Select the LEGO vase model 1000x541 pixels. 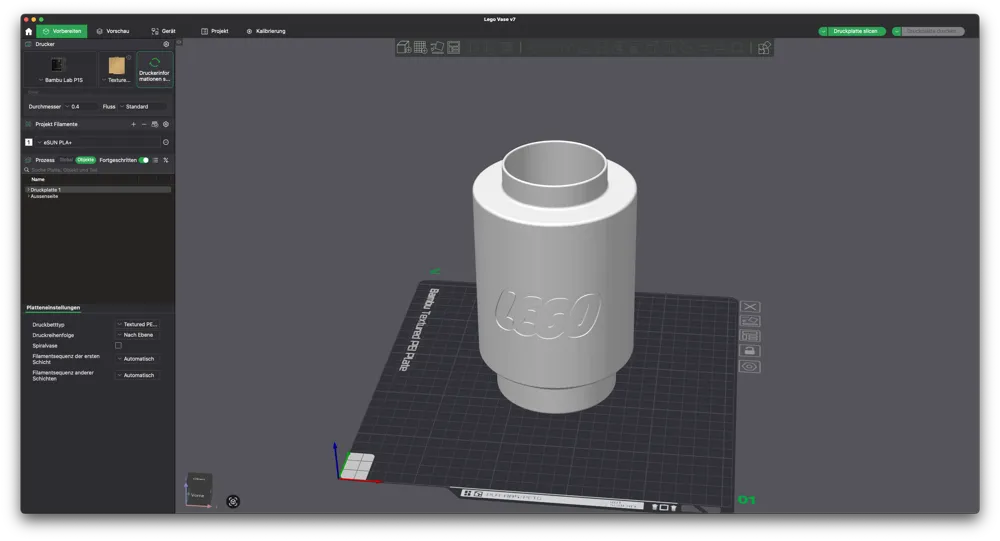pos(554,276)
